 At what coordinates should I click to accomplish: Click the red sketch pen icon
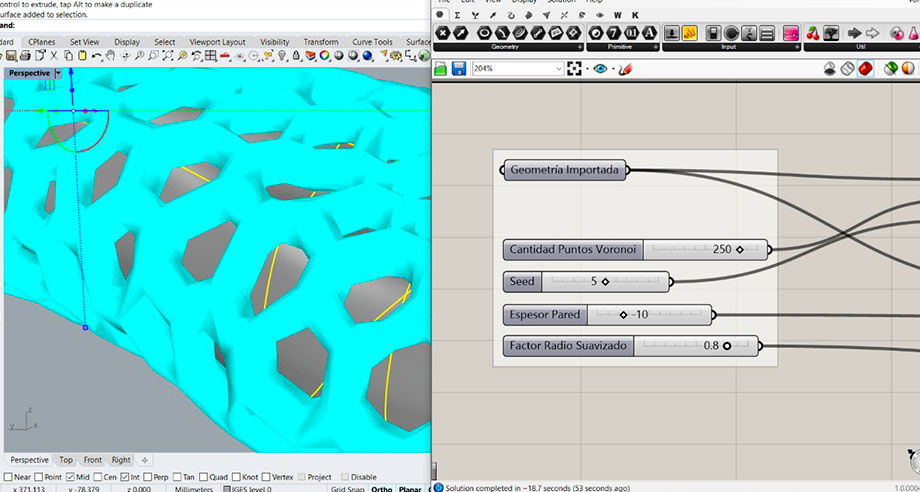pyautogui.click(x=625, y=69)
